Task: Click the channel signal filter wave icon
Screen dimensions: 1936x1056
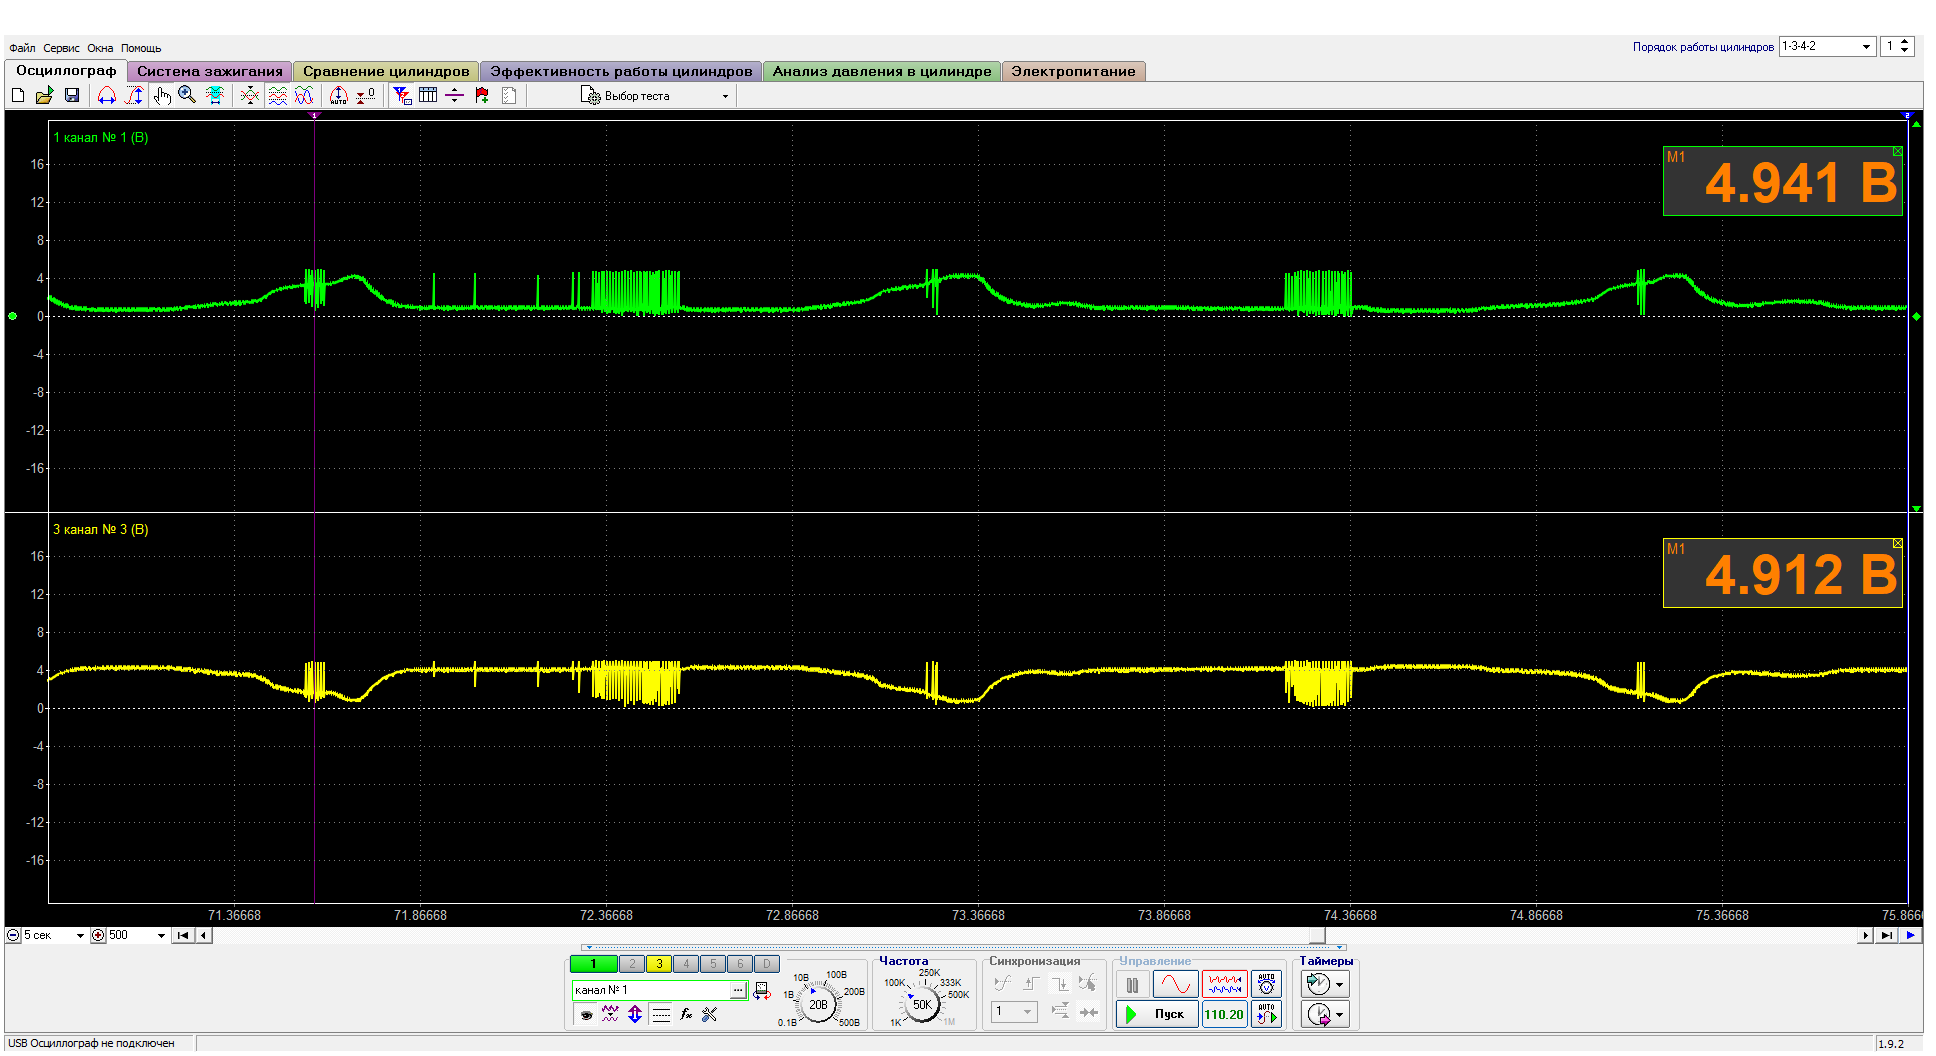Action: (610, 1014)
